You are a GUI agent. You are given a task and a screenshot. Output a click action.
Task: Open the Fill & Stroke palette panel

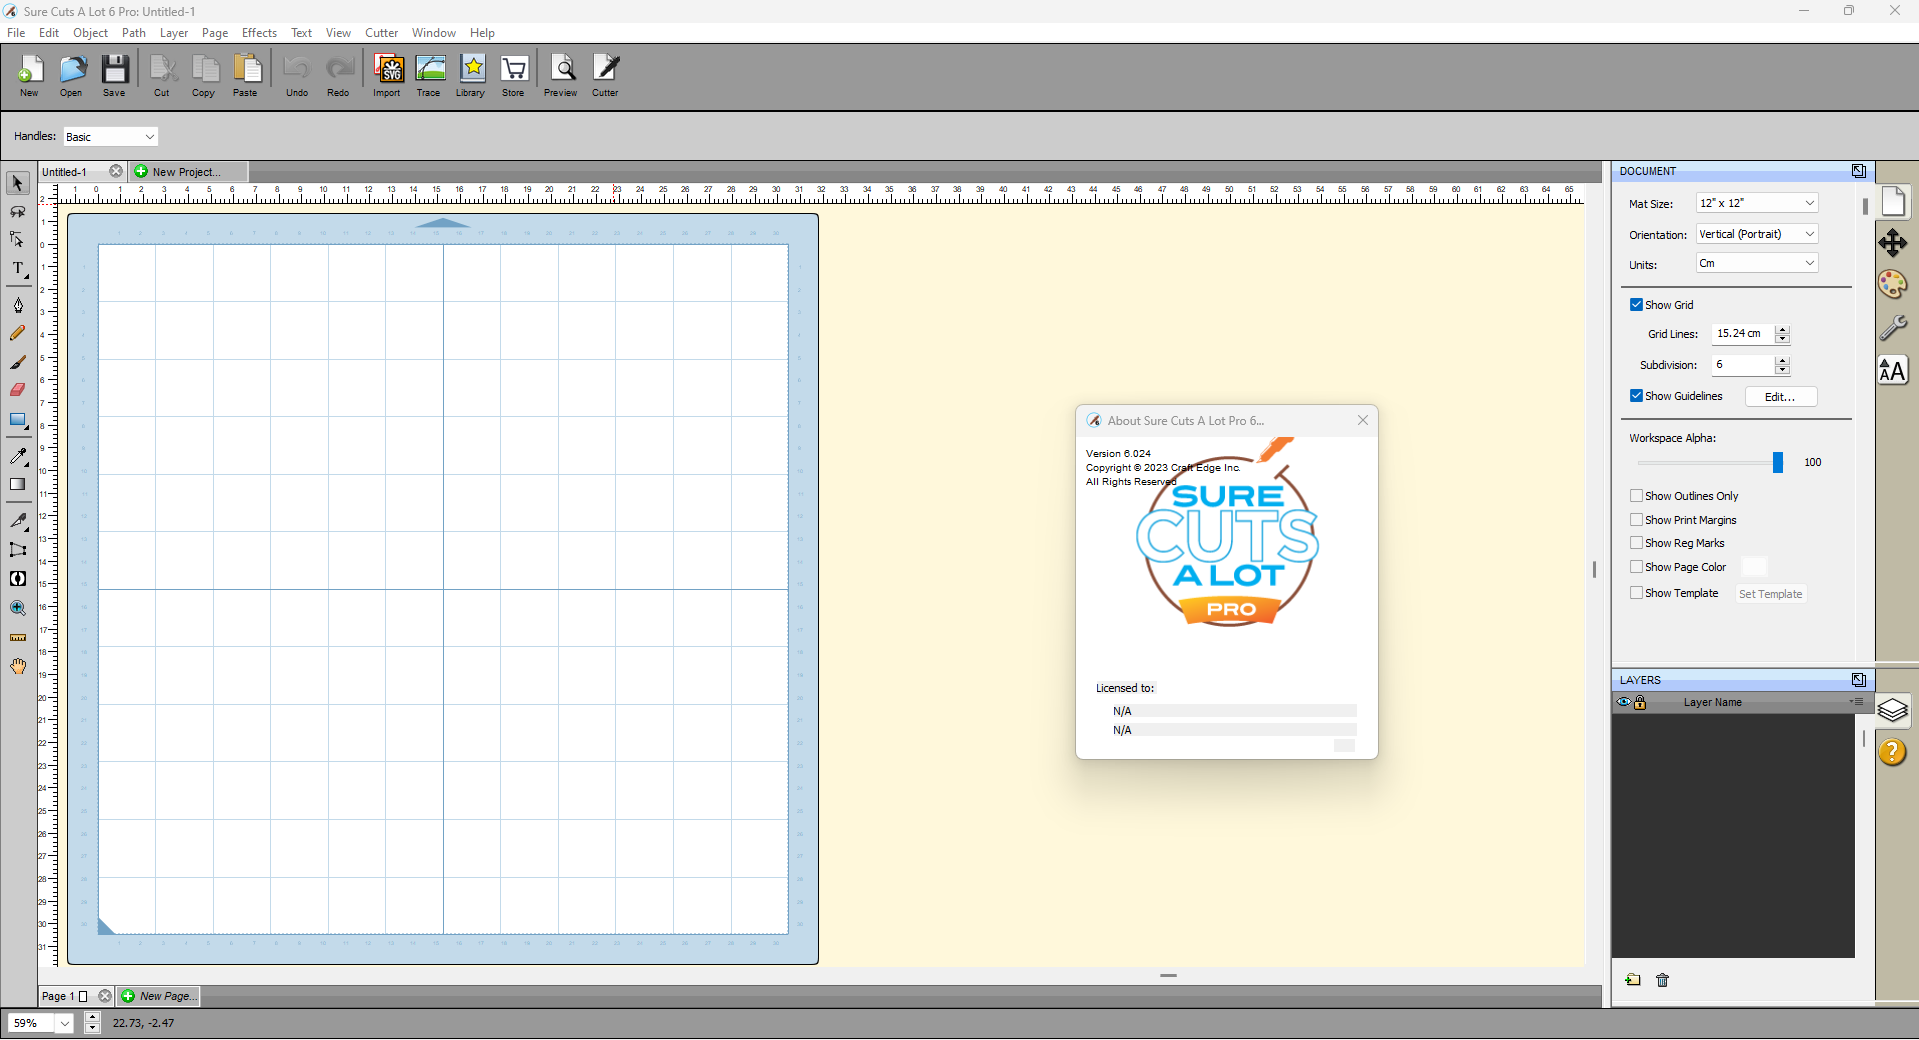pyautogui.click(x=1893, y=285)
